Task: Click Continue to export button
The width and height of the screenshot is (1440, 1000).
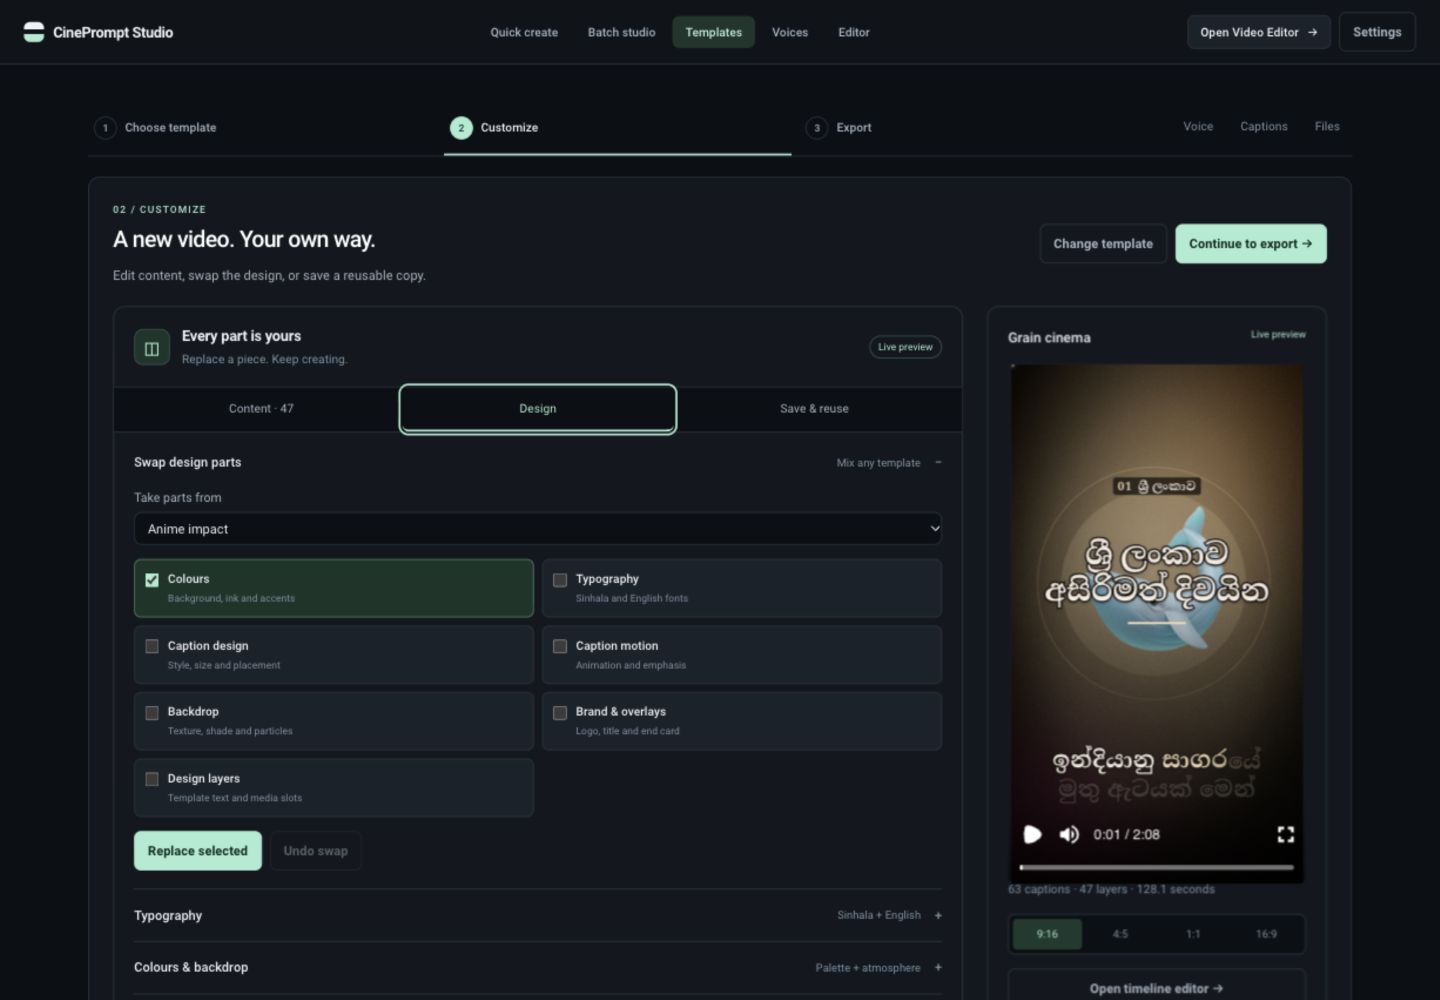Action: 1251,244
